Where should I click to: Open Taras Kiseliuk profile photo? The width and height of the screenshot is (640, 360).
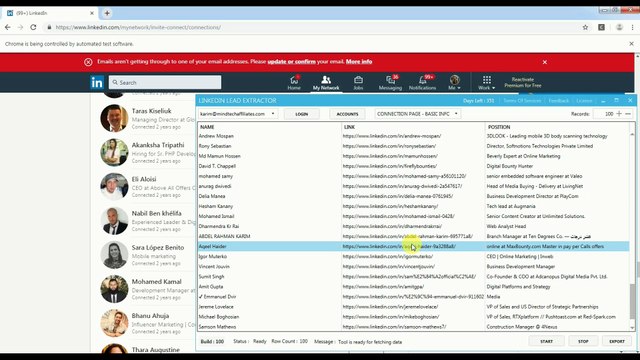pos(114,118)
